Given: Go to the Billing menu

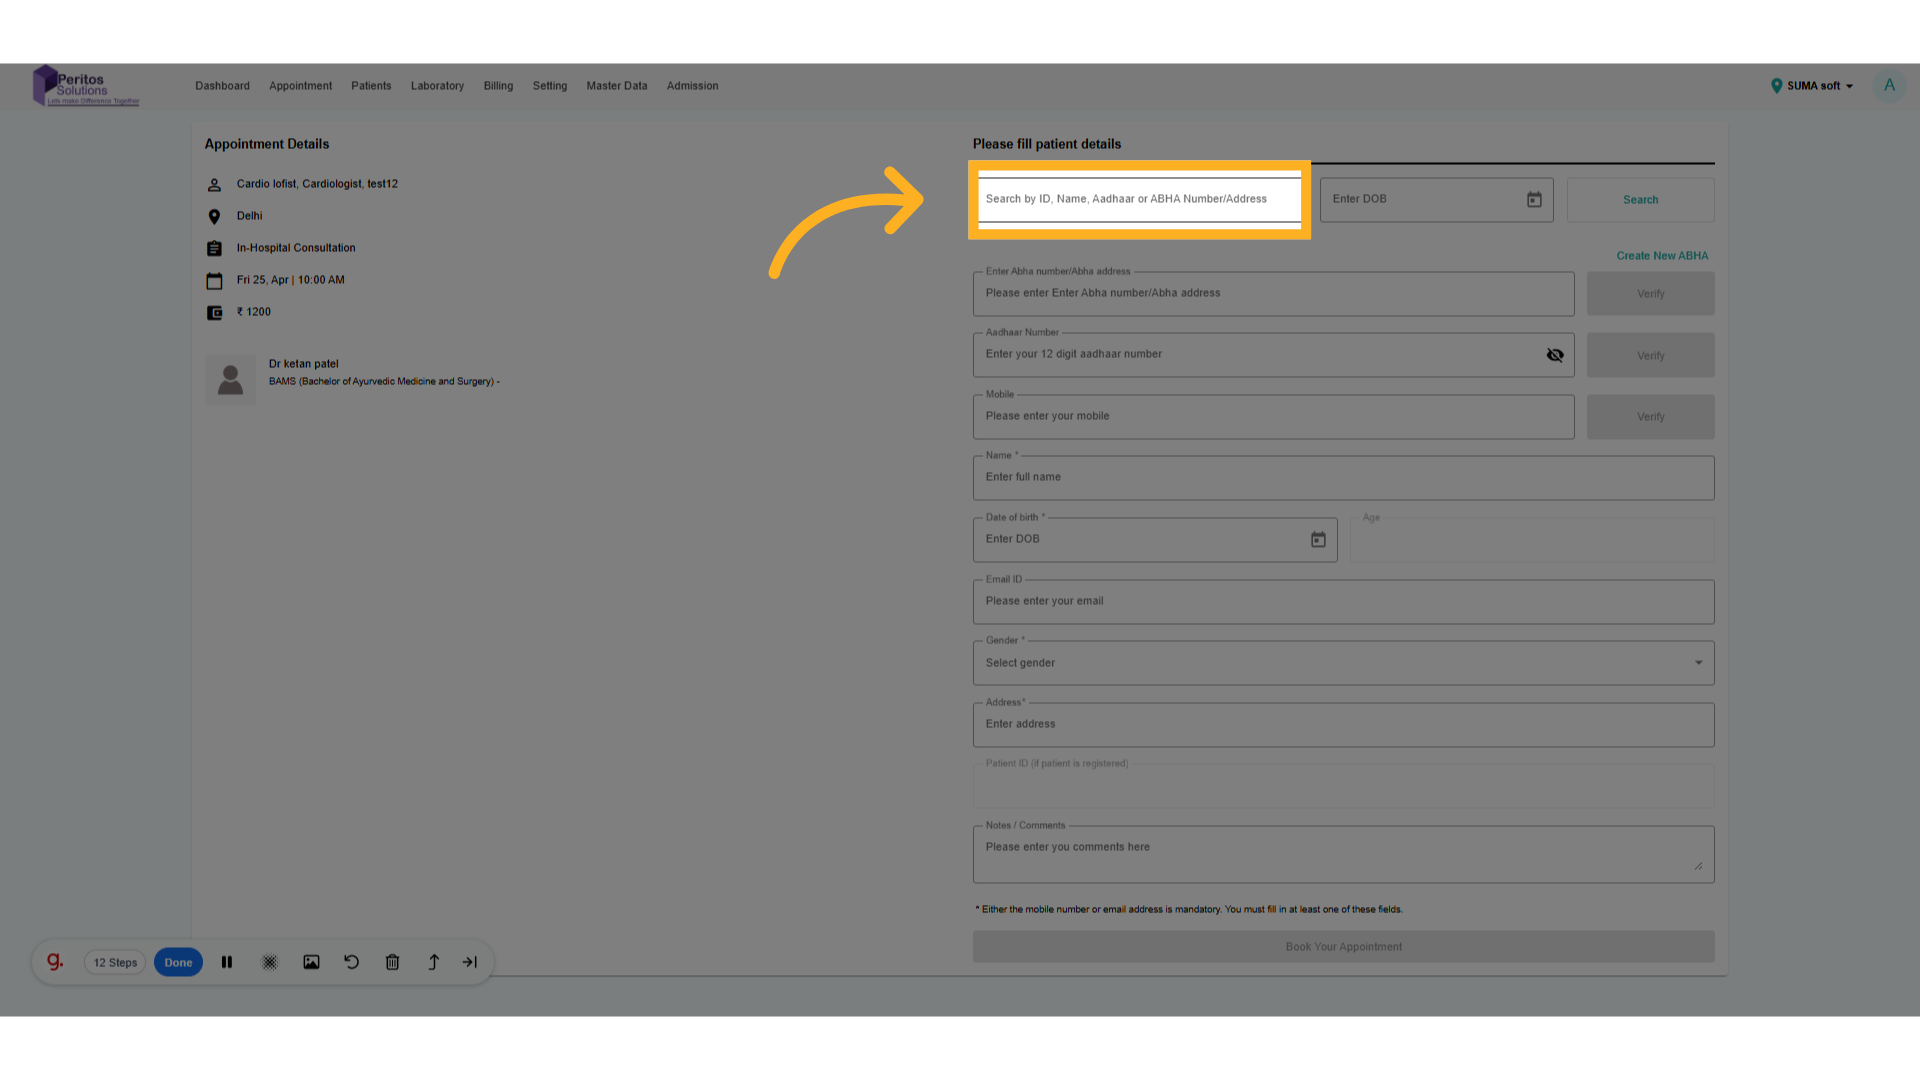Looking at the screenshot, I should coord(498,86).
